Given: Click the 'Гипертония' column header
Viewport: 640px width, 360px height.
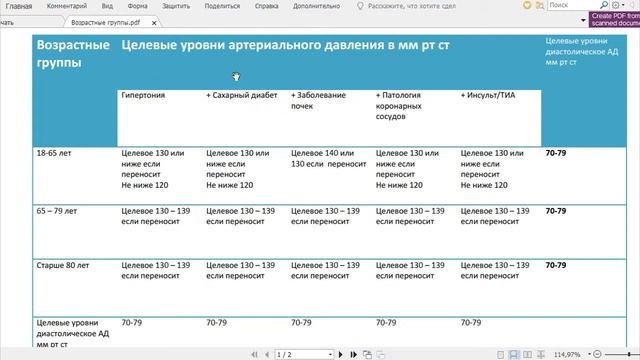Looking at the screenshot, I should pos(143,95).
